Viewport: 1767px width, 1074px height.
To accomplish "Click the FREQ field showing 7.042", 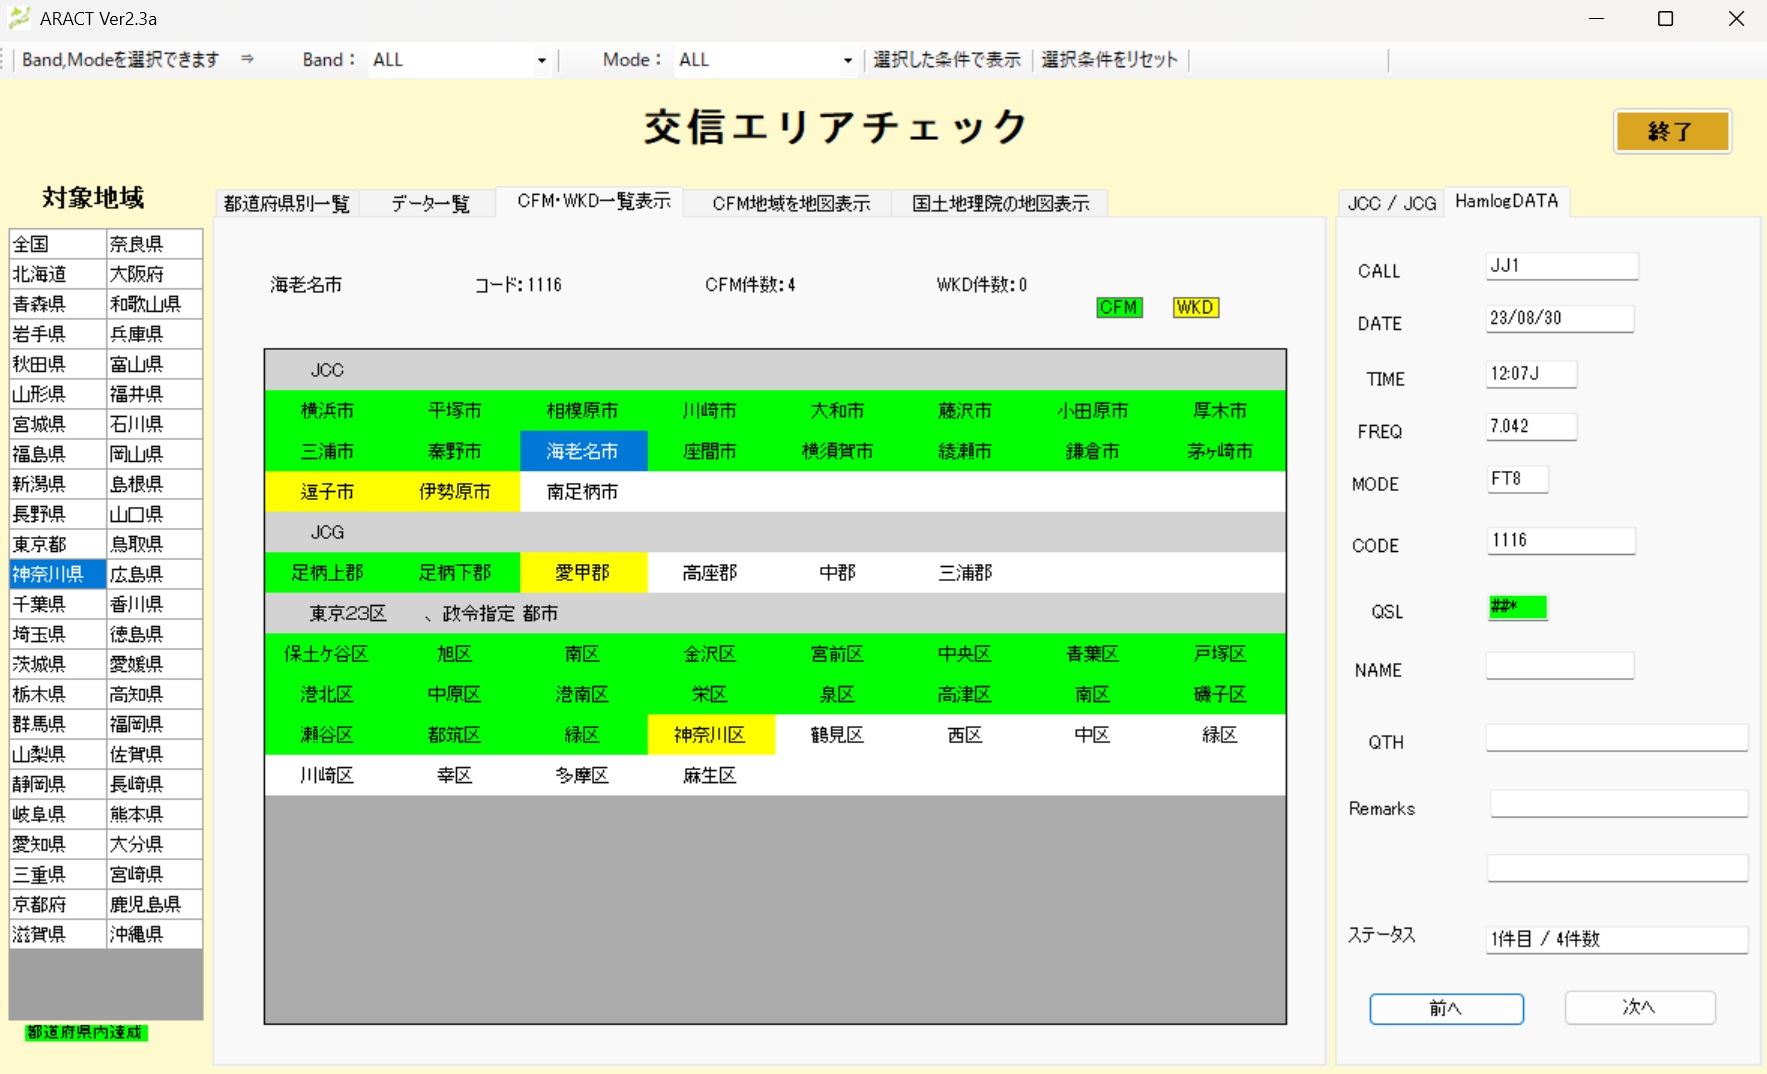I will [x=1531, y=427].
